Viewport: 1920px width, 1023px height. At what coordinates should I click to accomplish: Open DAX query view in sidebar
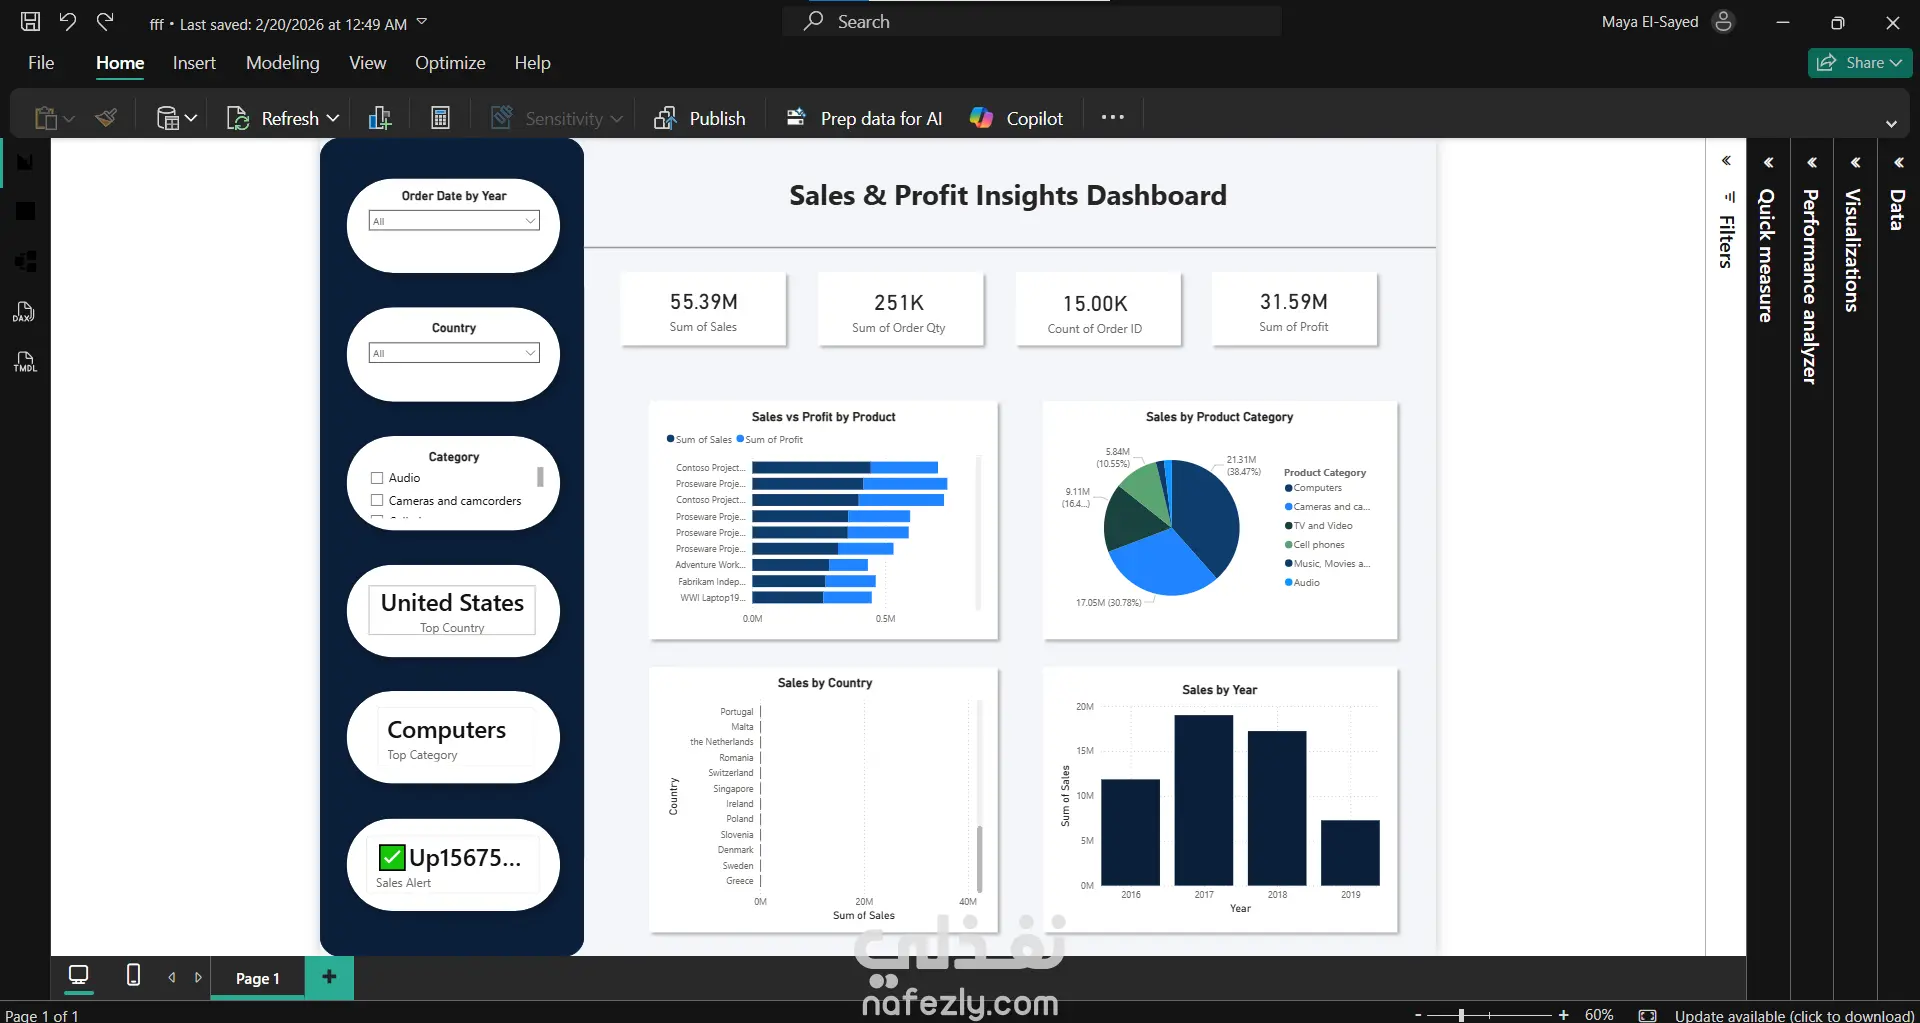tap(25, 312)
